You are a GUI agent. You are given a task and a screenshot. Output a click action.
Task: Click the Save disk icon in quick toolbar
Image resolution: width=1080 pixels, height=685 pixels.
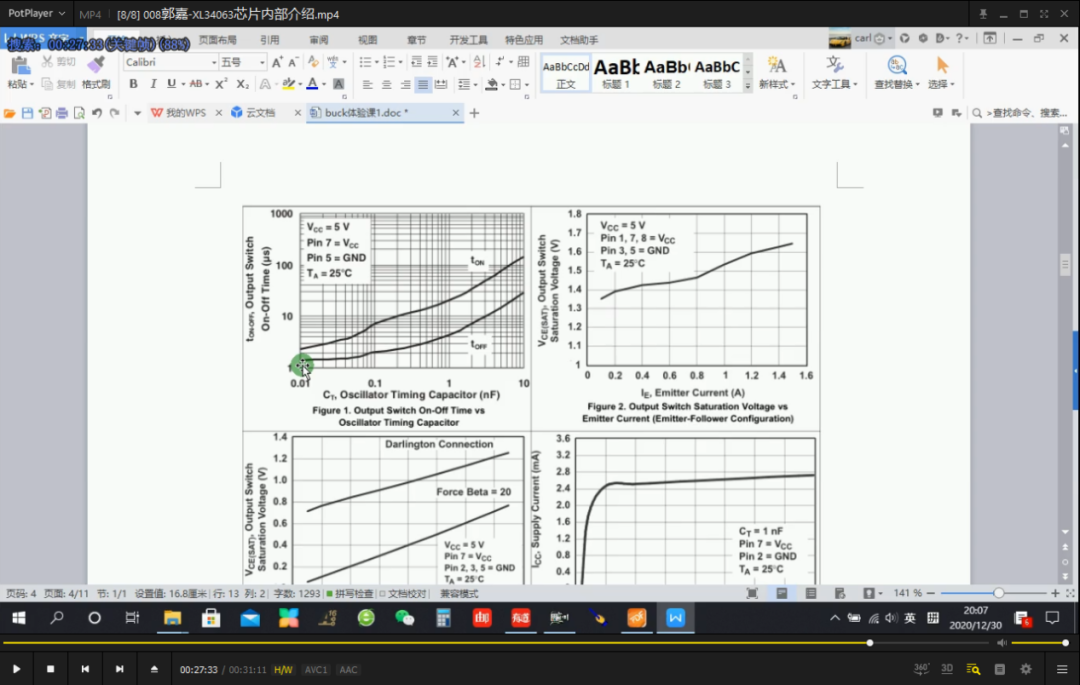click(28, 113)
